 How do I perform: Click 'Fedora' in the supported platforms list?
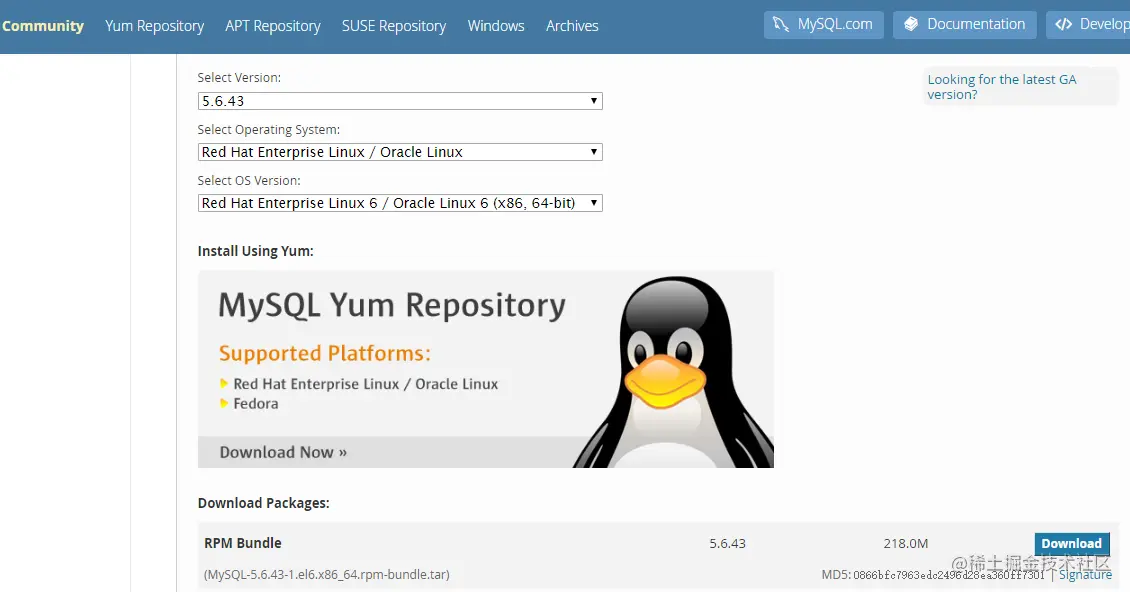pos(256,404)
